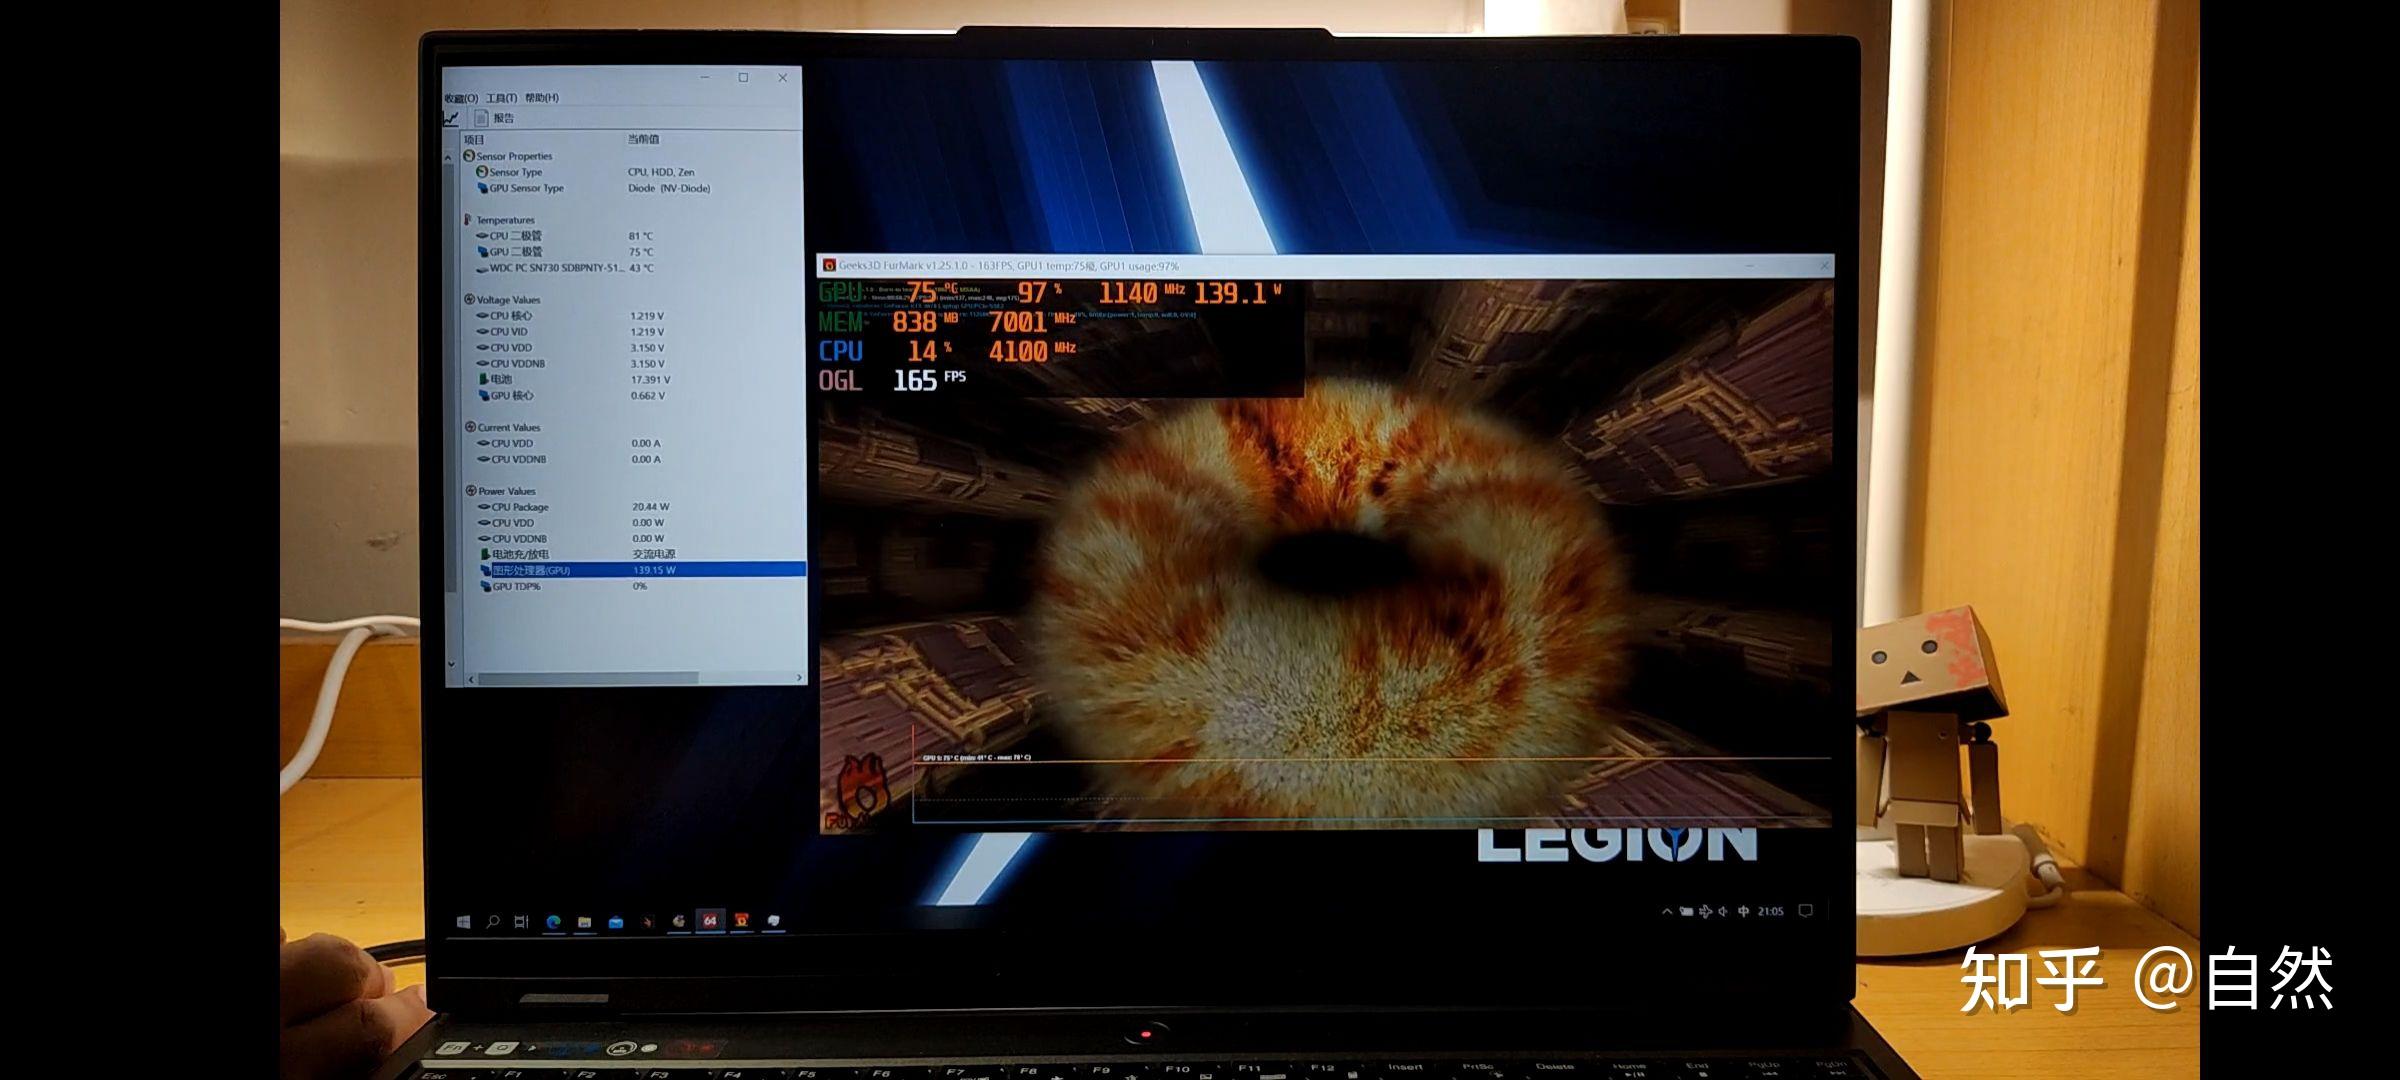
Task: Select the Temperatures group row
Action: pos(630,220)
